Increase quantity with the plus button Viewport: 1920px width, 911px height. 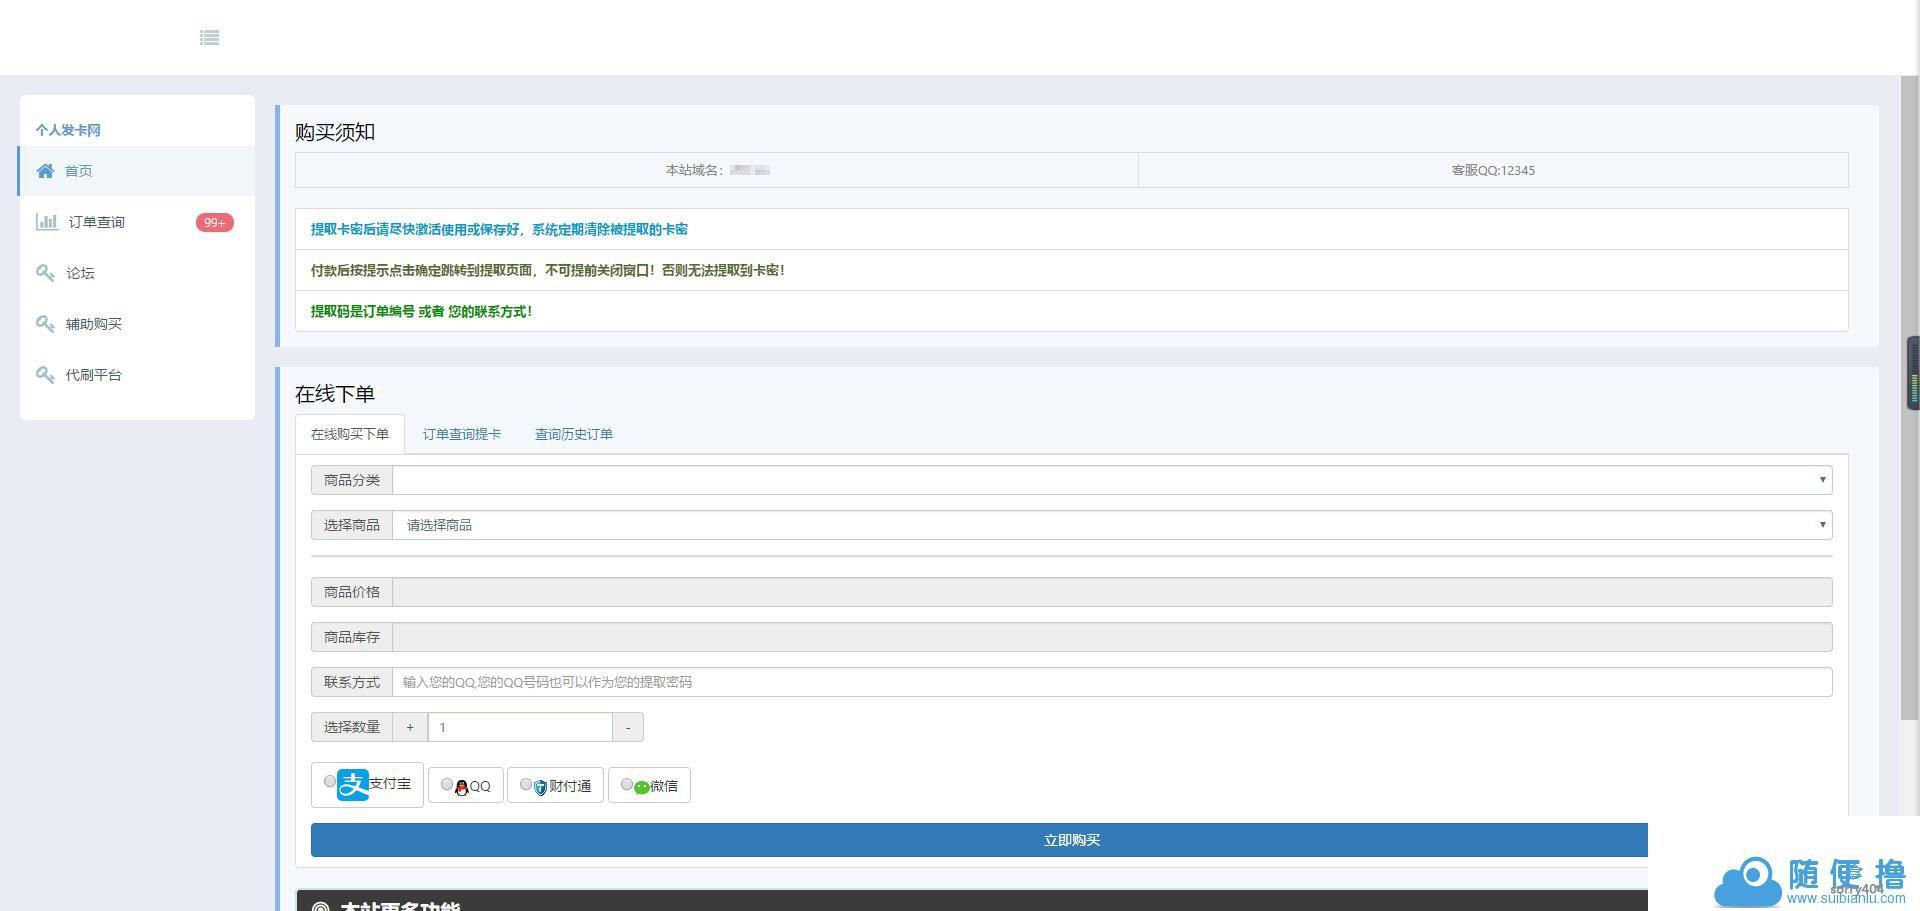(410, 727)
